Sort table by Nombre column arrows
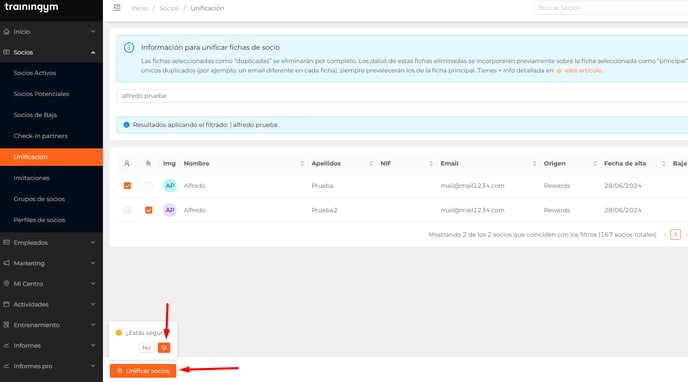This screenshot has width=688, height=382. click(302, 164)
